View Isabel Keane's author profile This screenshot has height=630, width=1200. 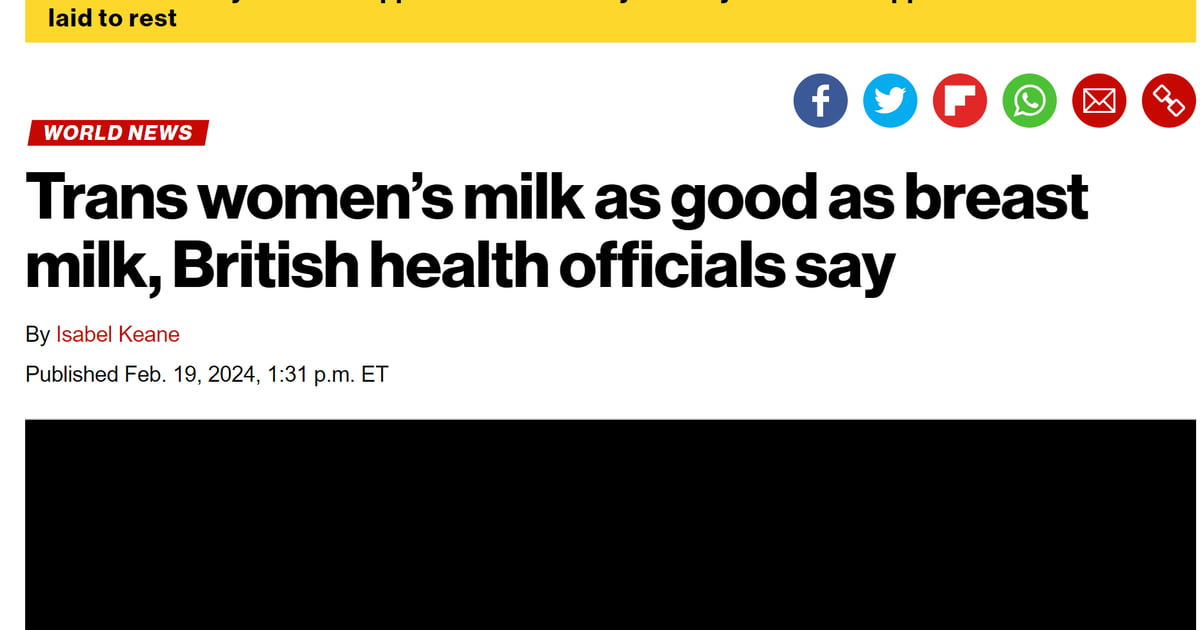[x=118, y=334]
